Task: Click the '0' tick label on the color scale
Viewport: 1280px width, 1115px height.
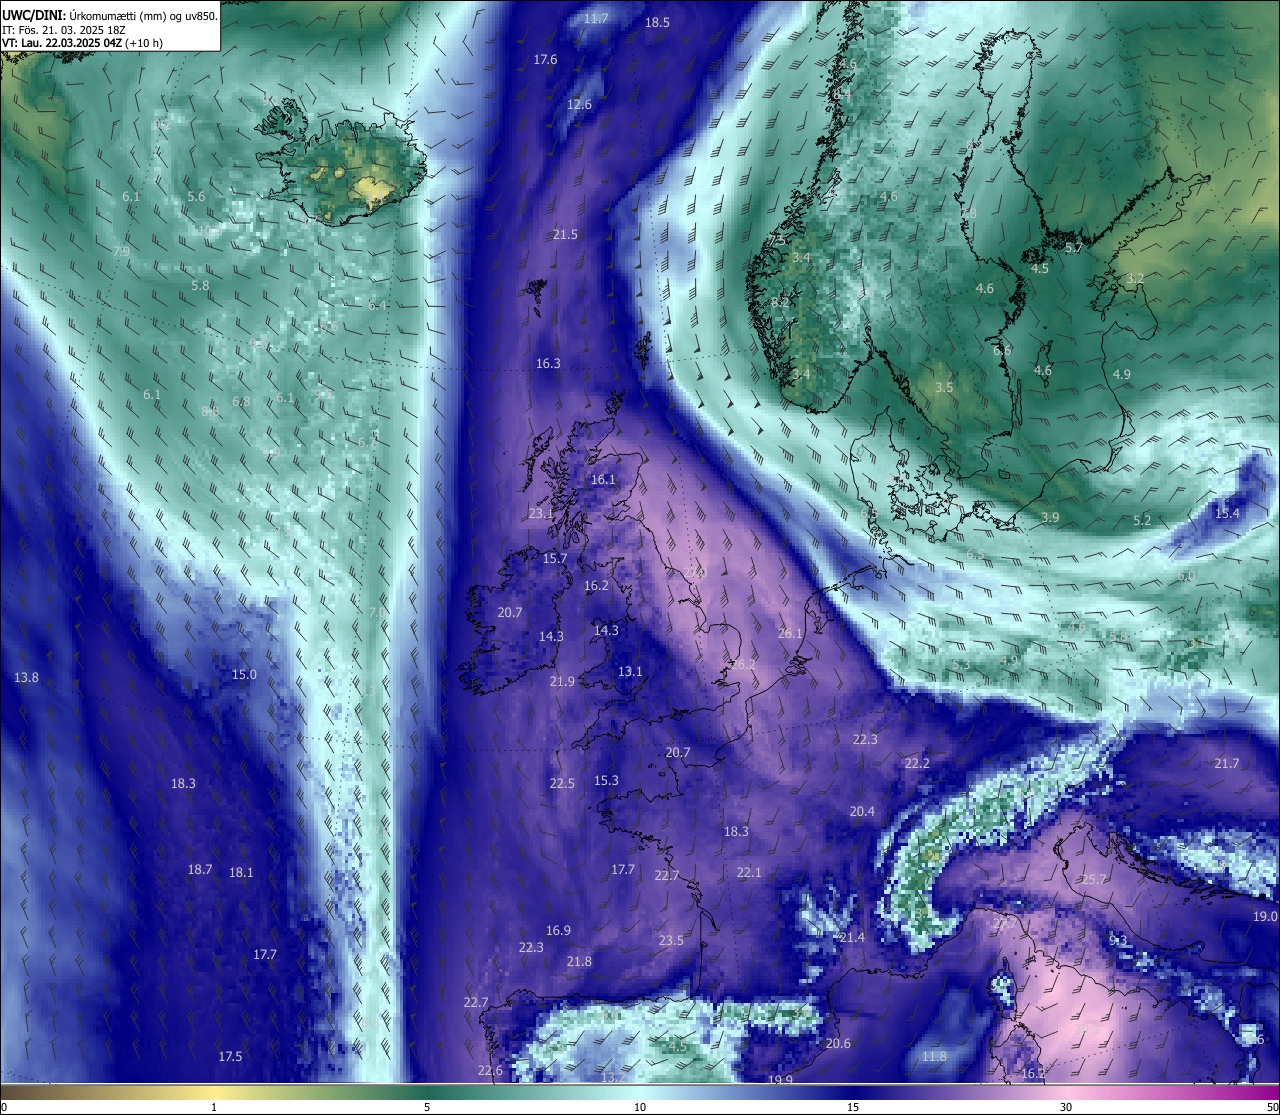Action: [4, 1107]
